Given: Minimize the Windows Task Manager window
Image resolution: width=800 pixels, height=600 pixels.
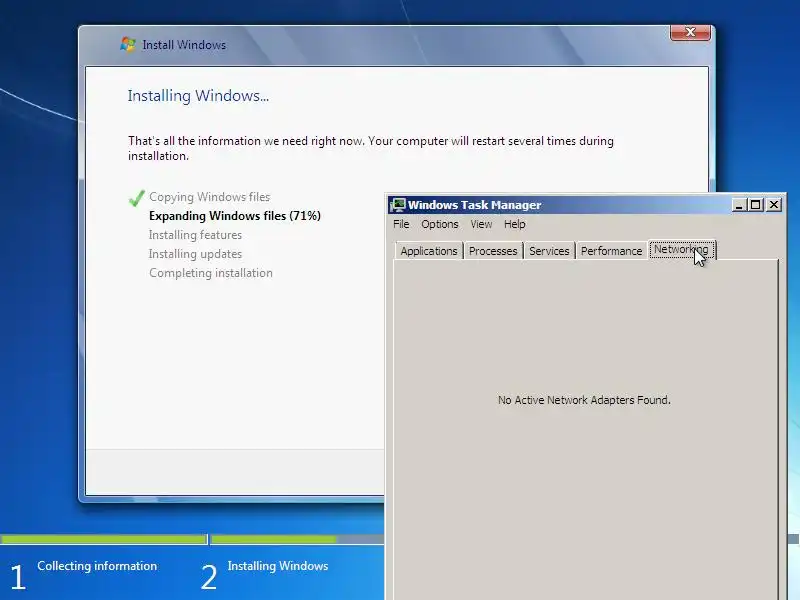Looking at the screenshot, I should (x=739, y=205).
